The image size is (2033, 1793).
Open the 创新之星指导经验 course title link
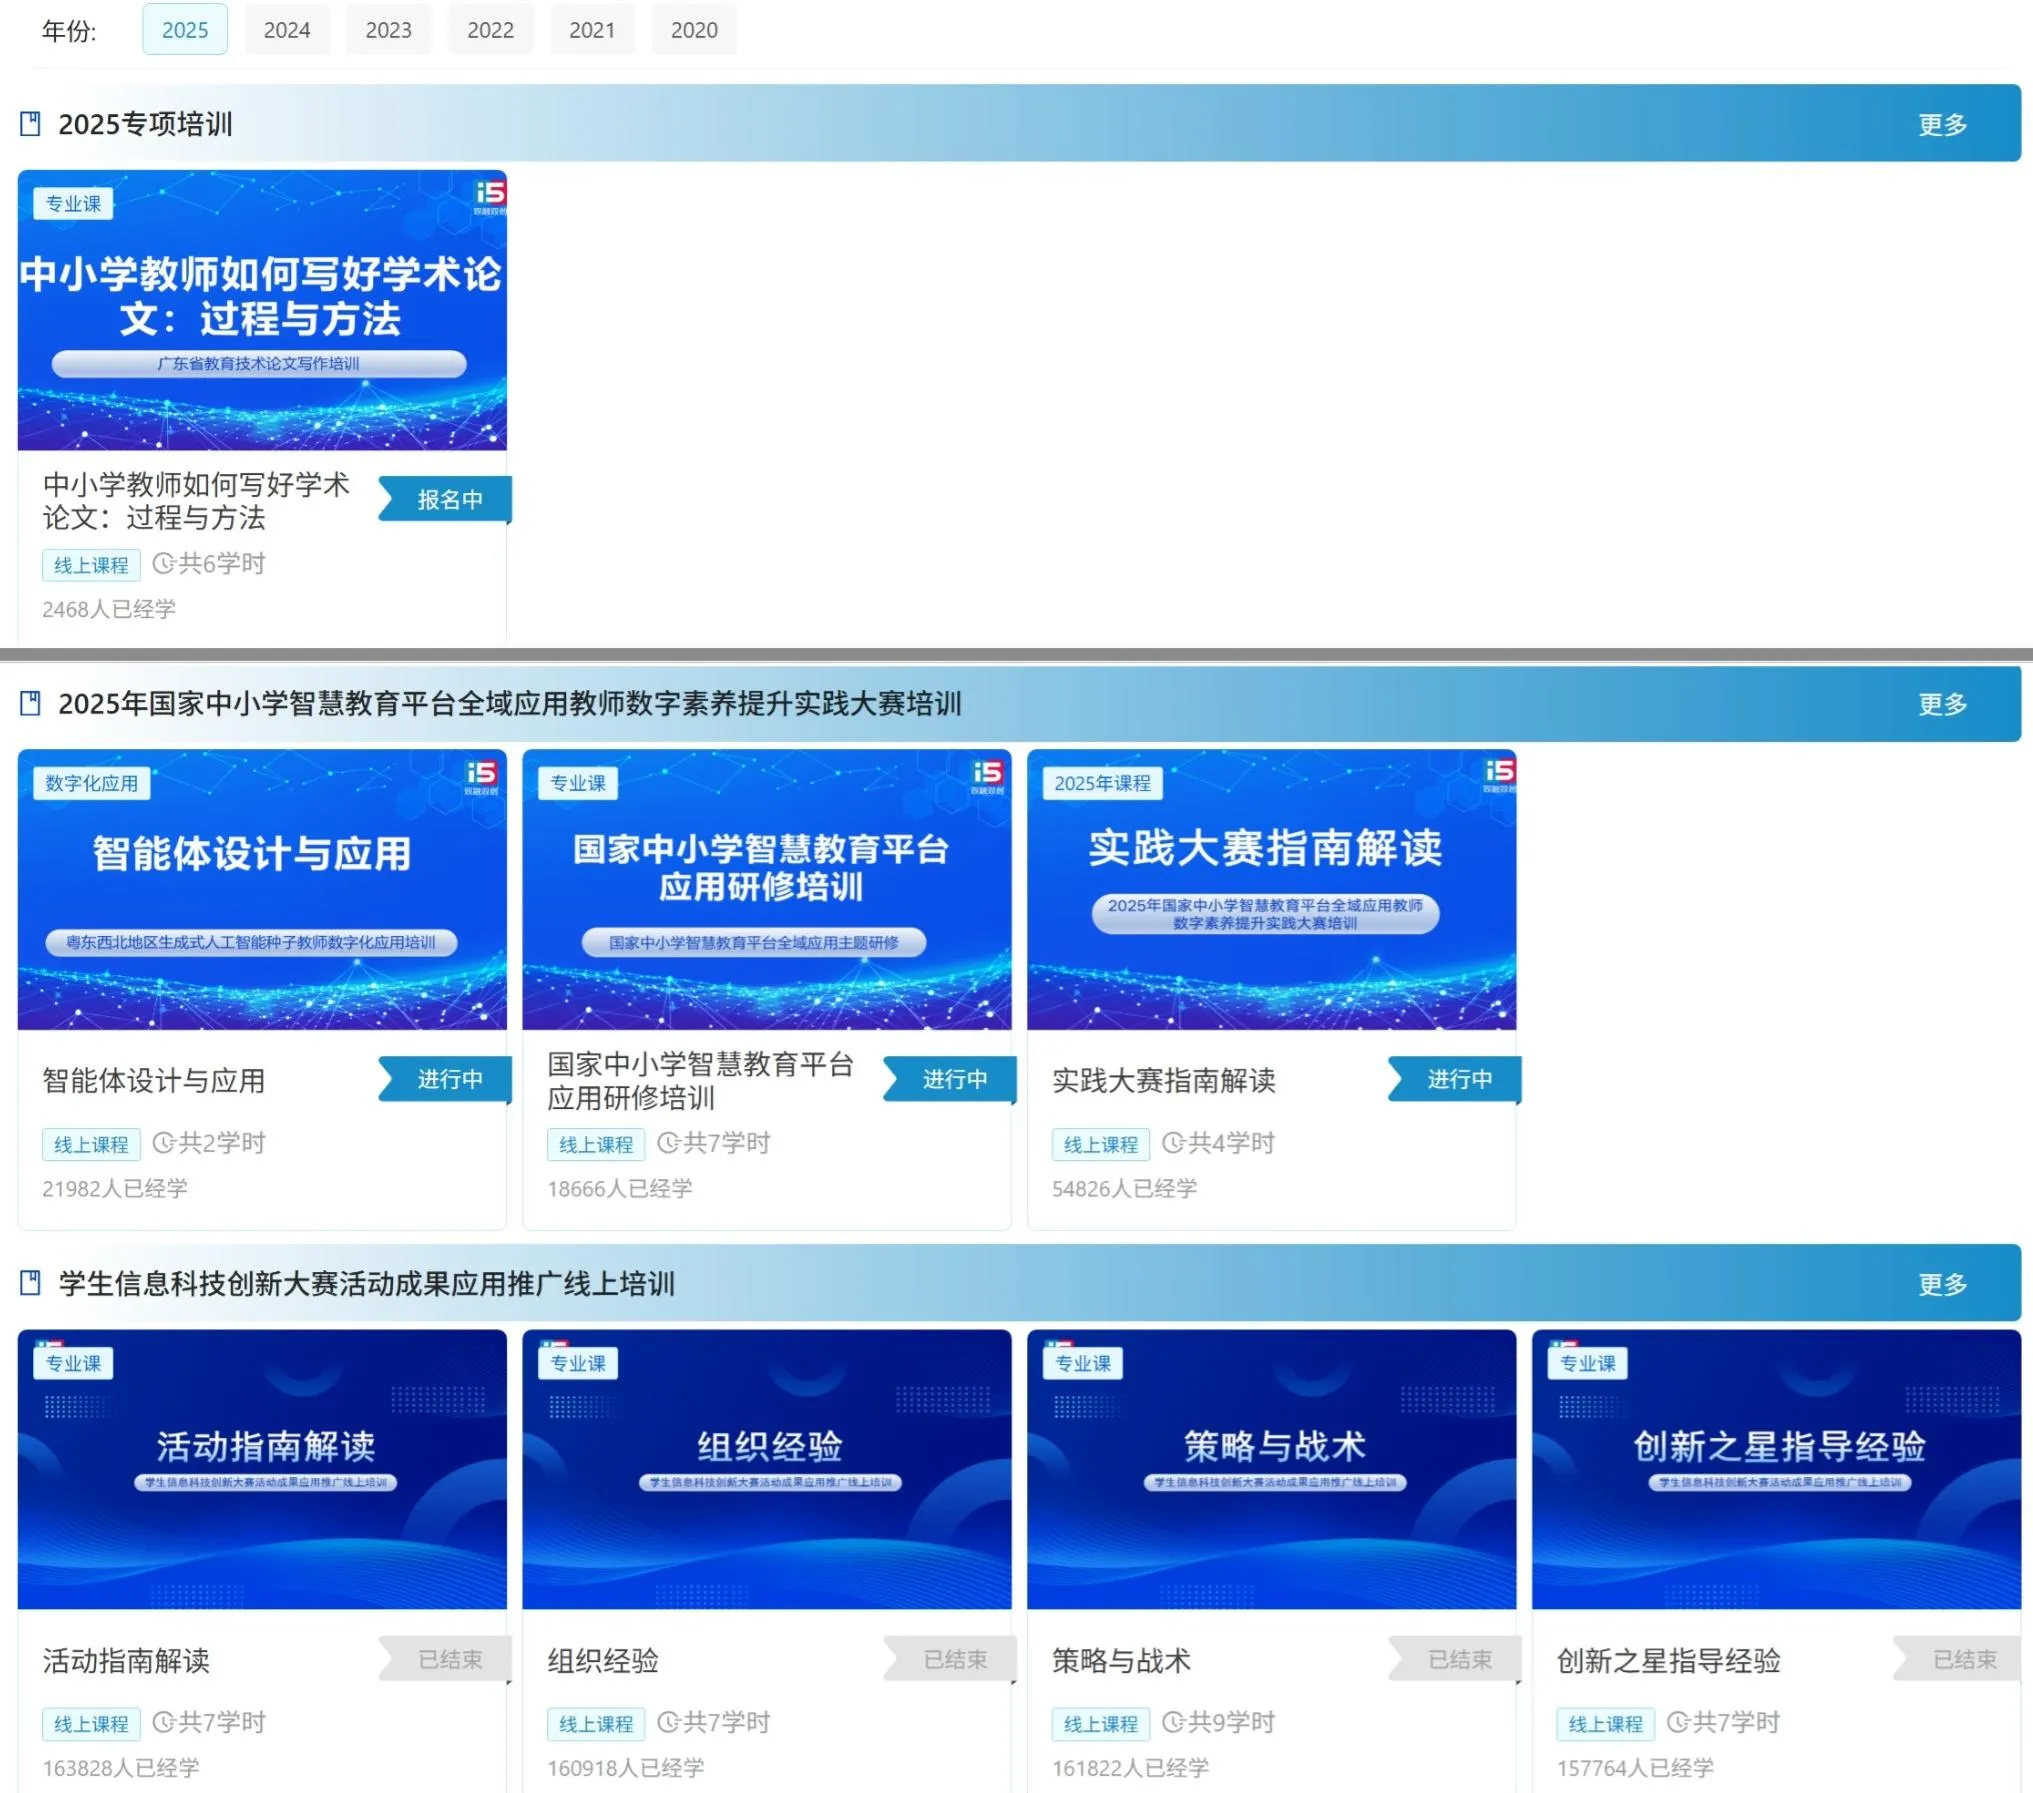point(1668,1661)
